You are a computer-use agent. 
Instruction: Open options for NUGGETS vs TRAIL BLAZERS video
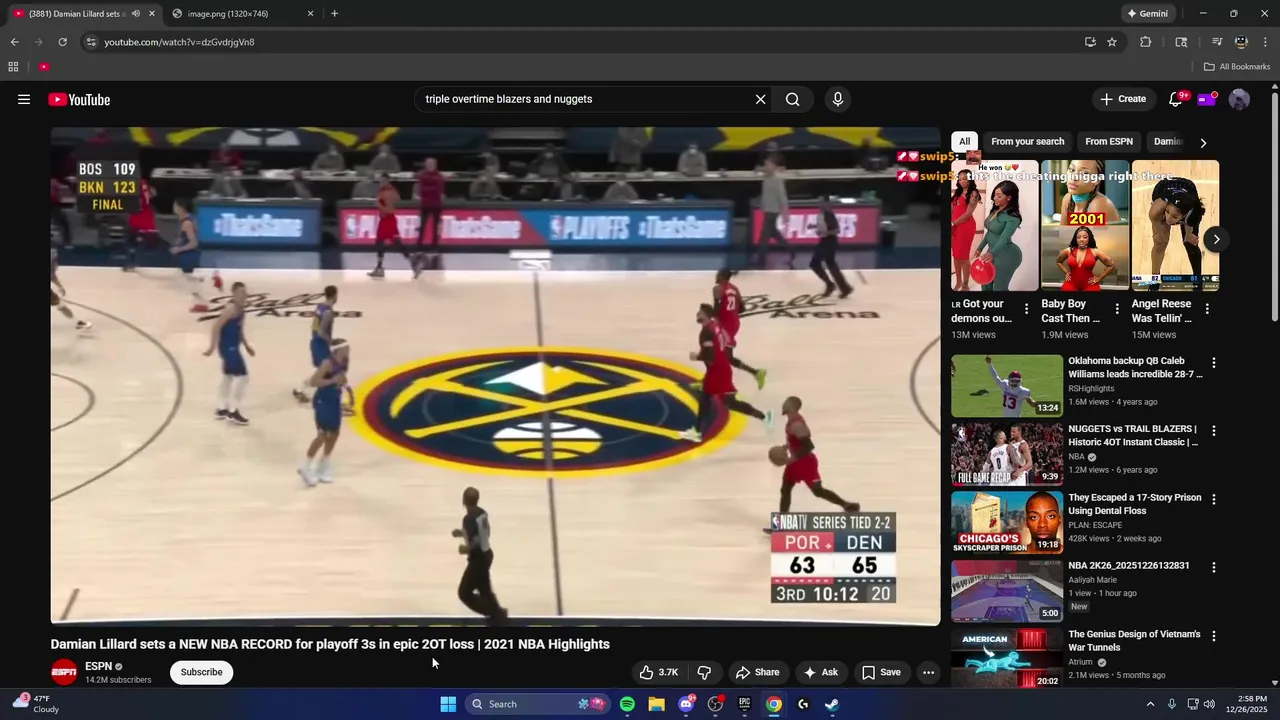1214,431
